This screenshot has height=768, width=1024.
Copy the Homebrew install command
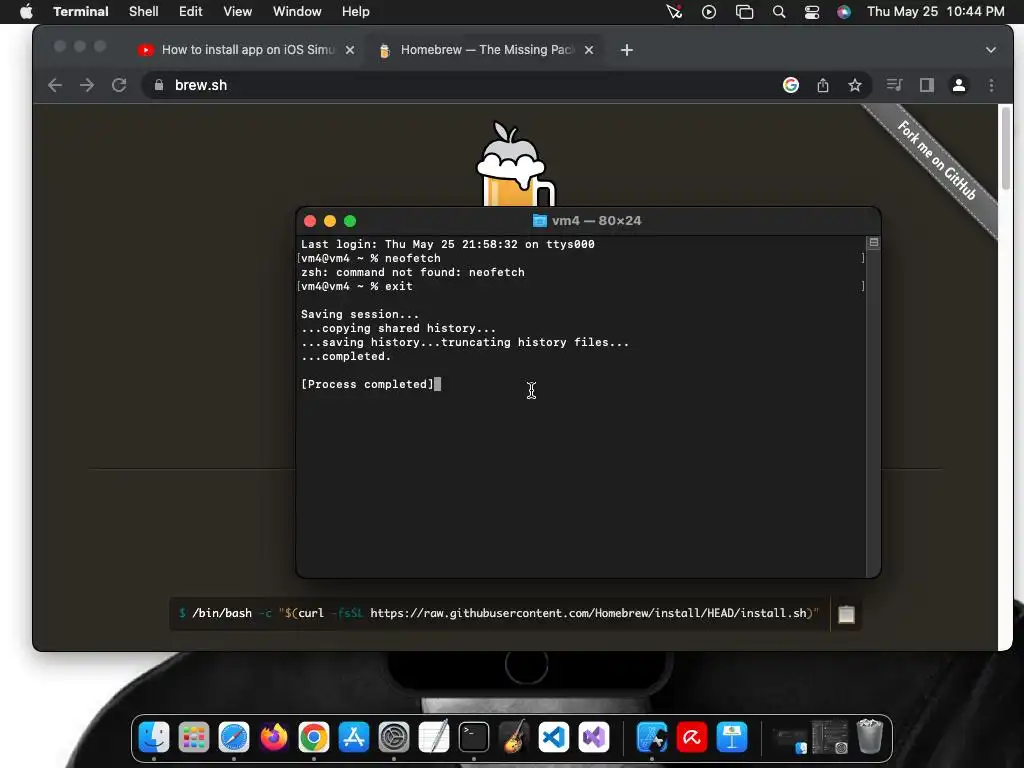click(x=846, y=615)
